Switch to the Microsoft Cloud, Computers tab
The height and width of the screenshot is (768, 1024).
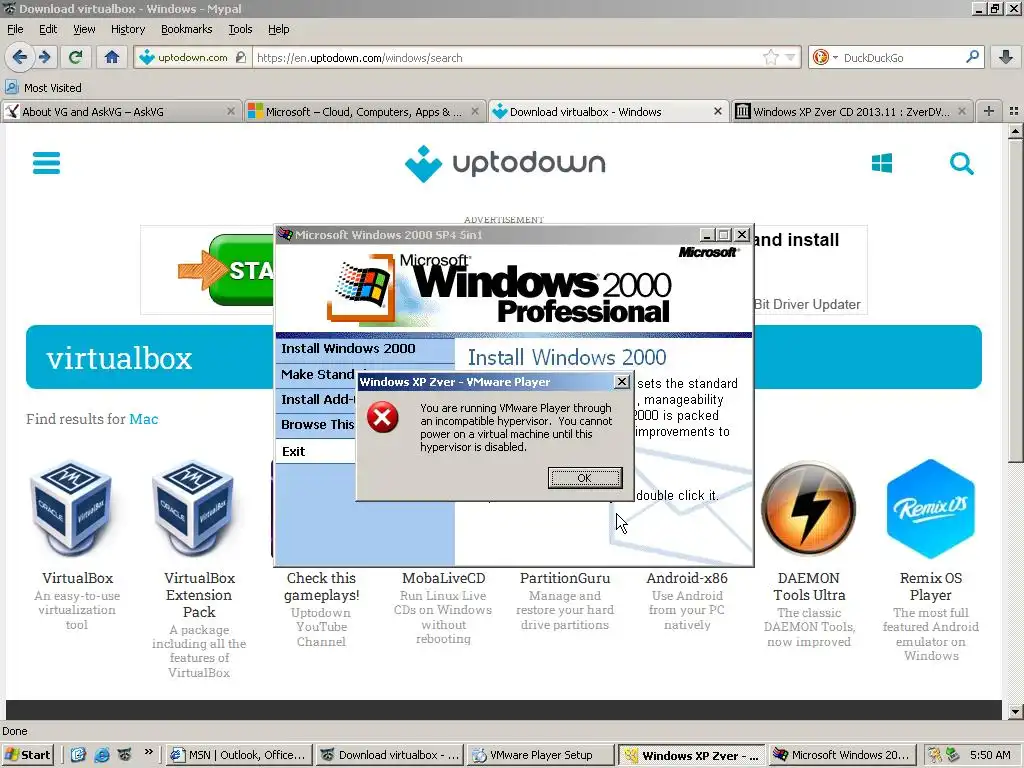(x=365, y=112)
